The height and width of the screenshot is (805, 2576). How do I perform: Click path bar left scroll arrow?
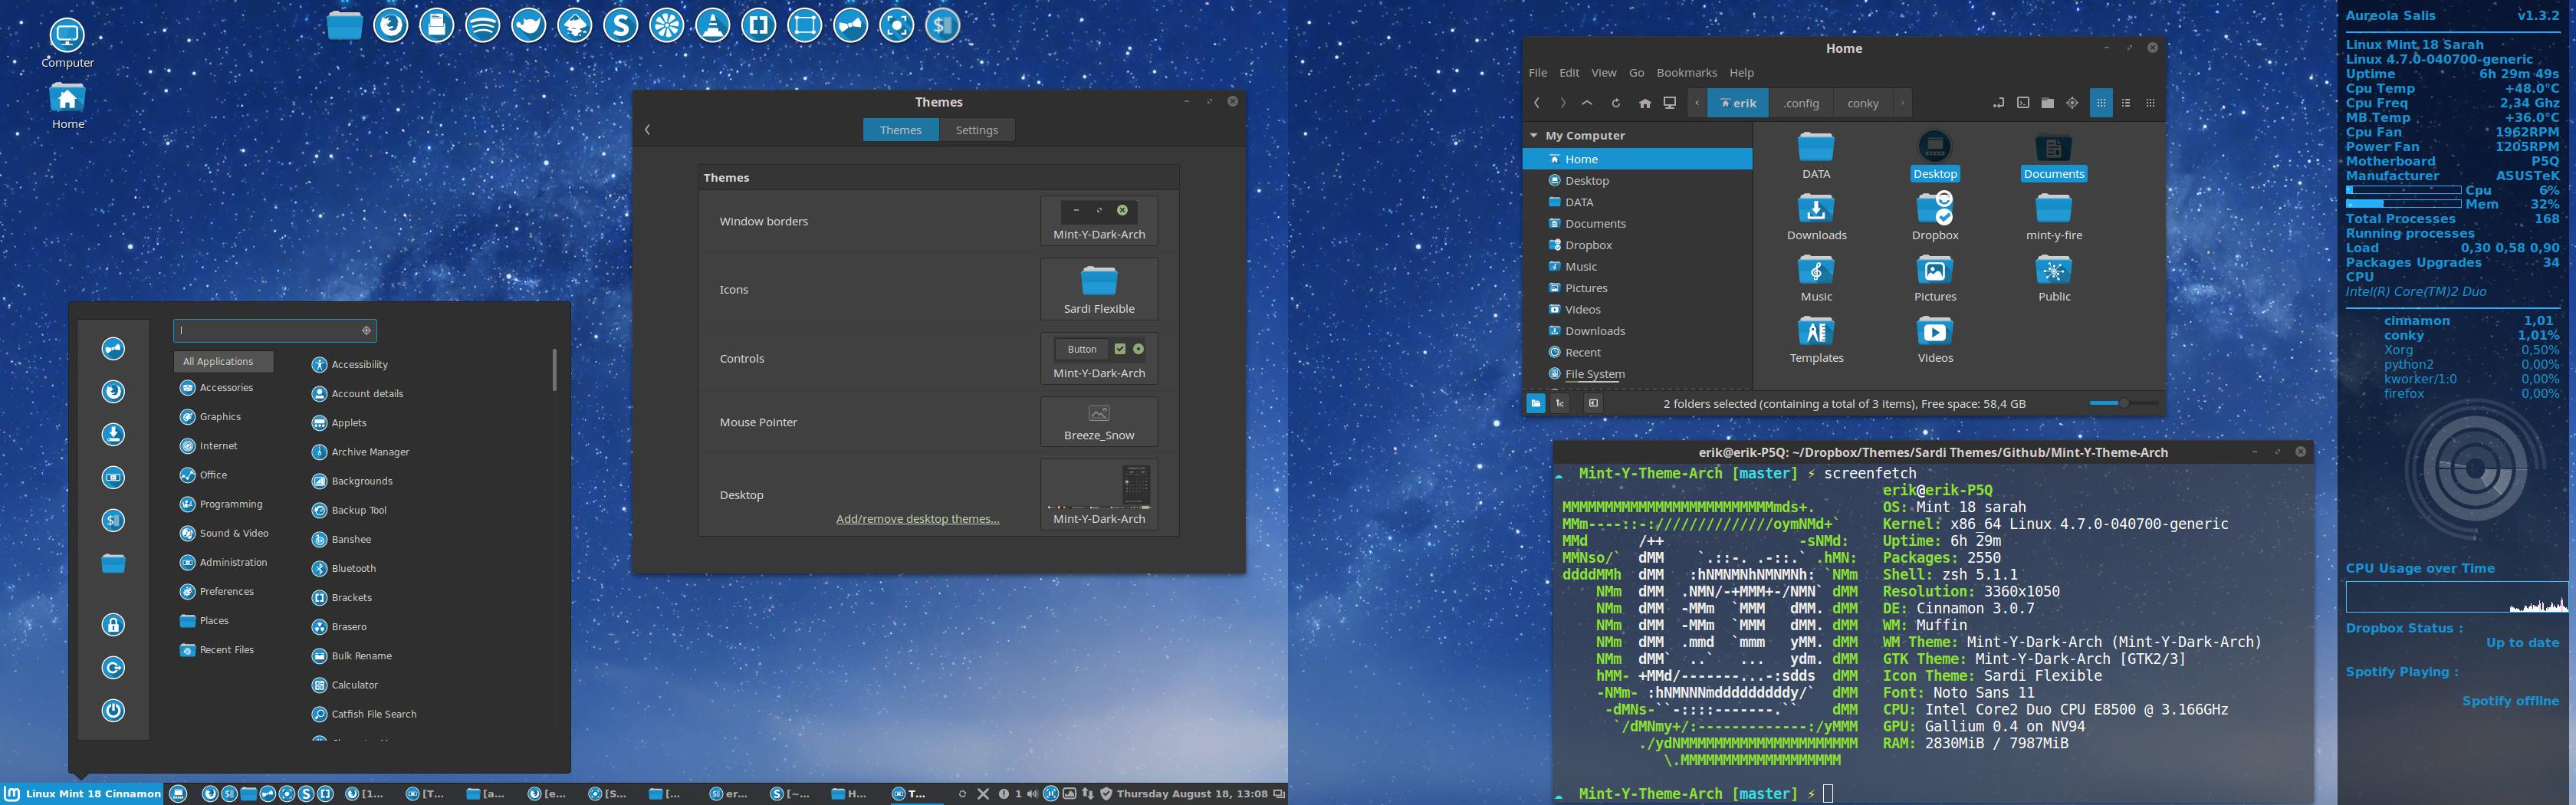[1697, 103]
